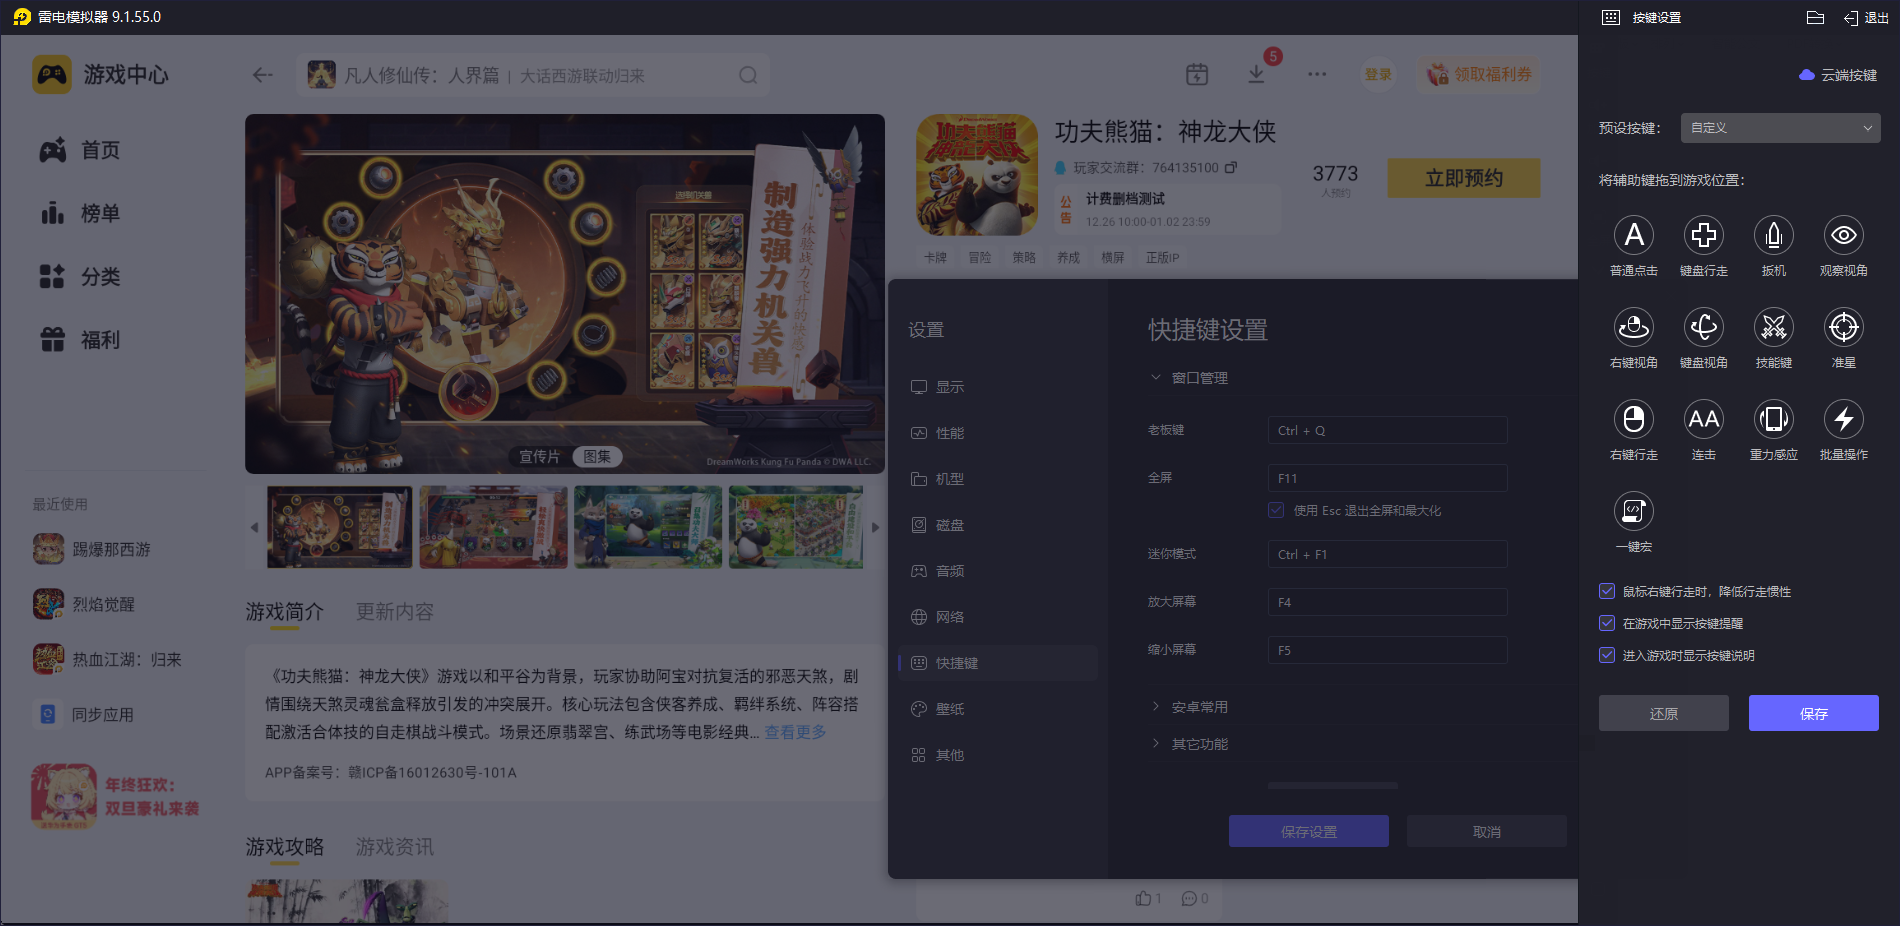Viewport: 1900px width, 926px height.
Task: Click the 缩小屏幕 shortcut field showing F5
Action: point(1387,650)
